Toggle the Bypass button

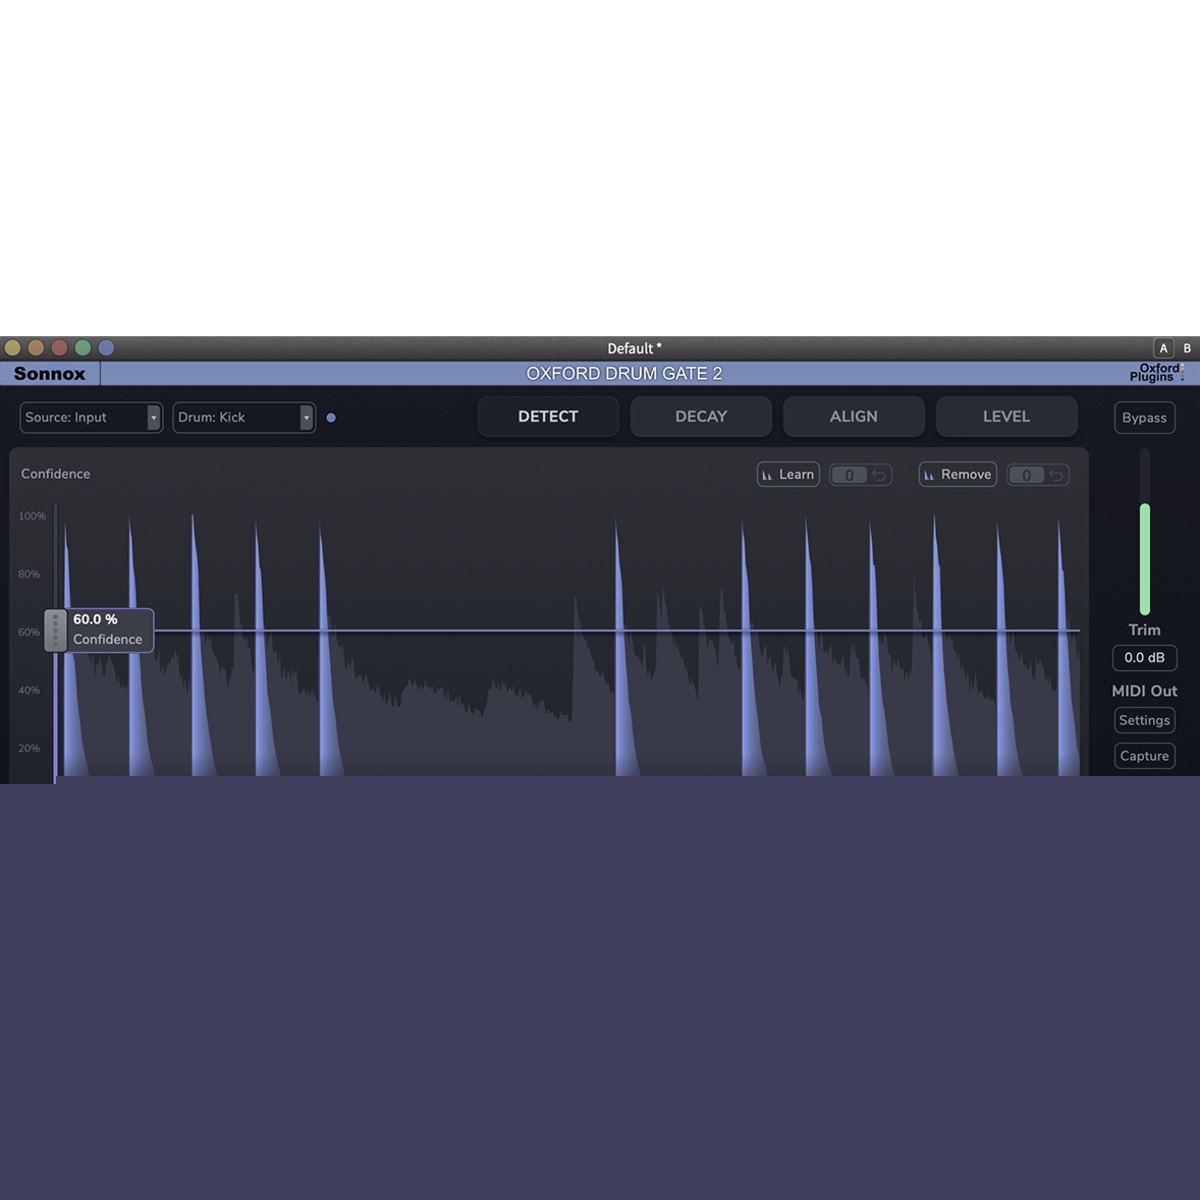click(1144, 418)
